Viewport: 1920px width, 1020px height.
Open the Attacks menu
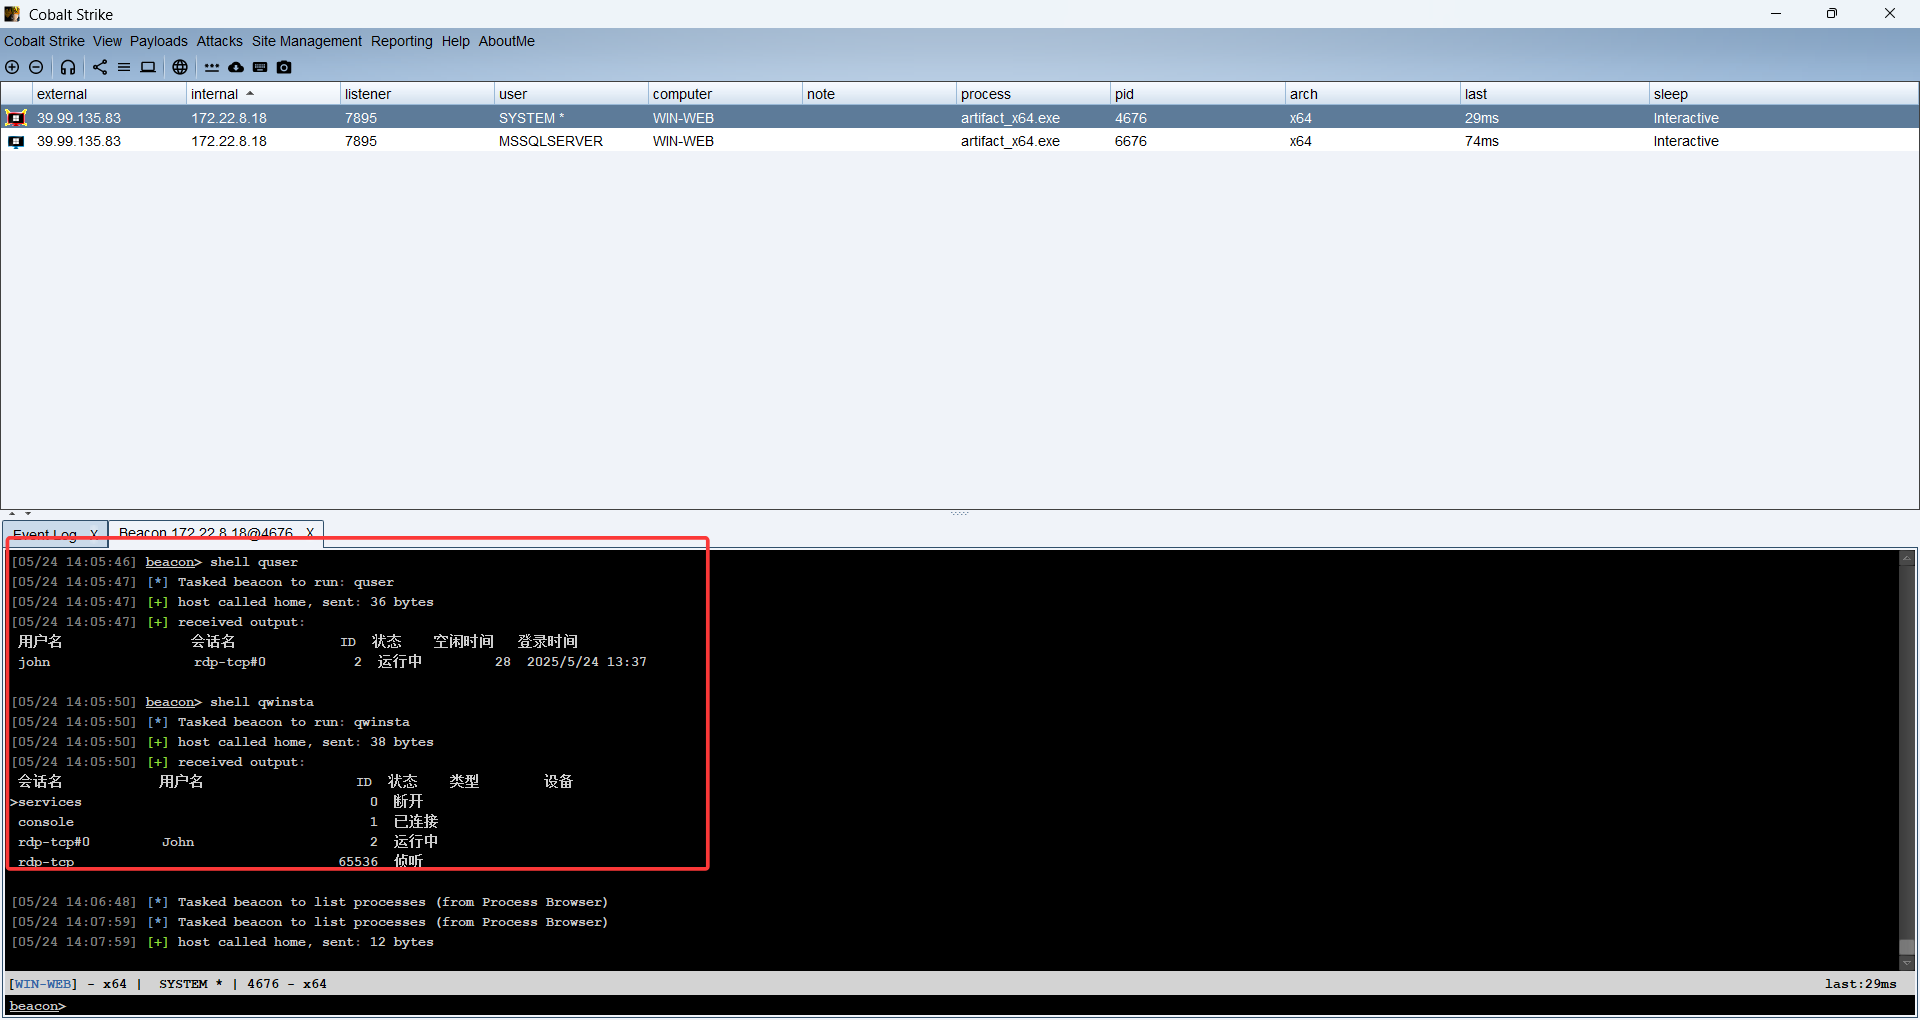pos(220,41)
